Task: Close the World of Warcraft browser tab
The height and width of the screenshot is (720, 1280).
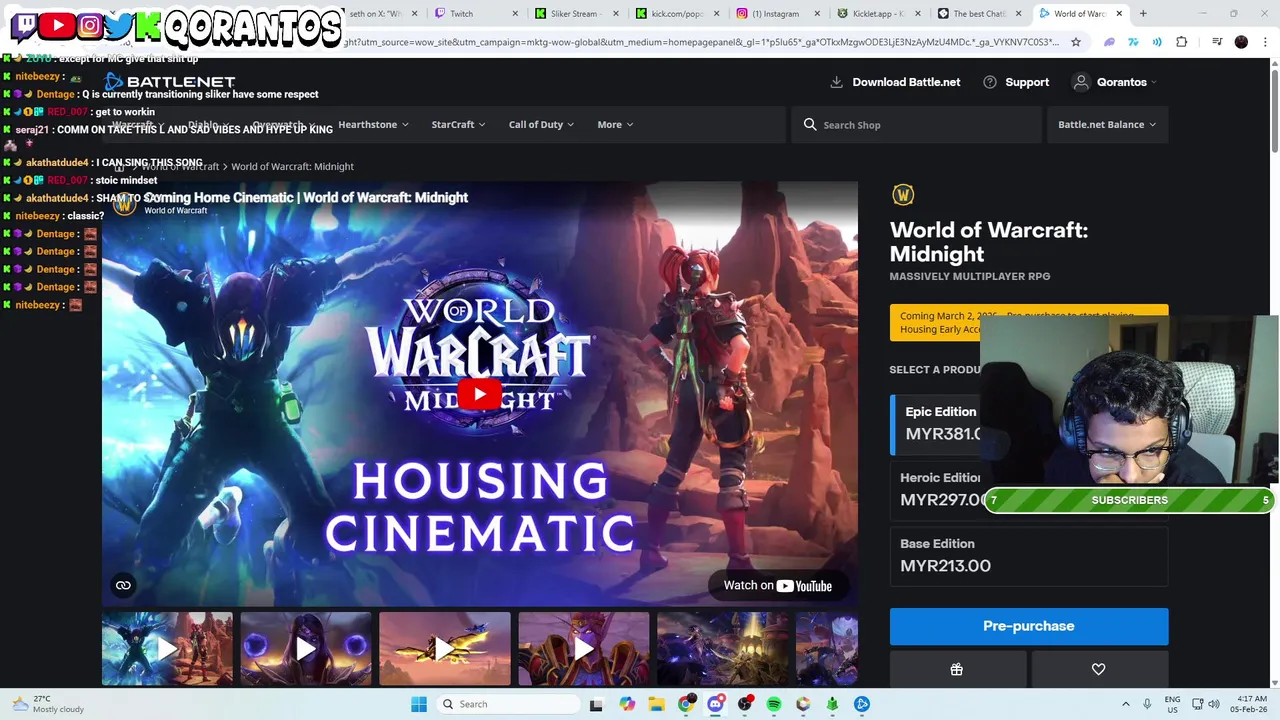Action: [1120, 14]
